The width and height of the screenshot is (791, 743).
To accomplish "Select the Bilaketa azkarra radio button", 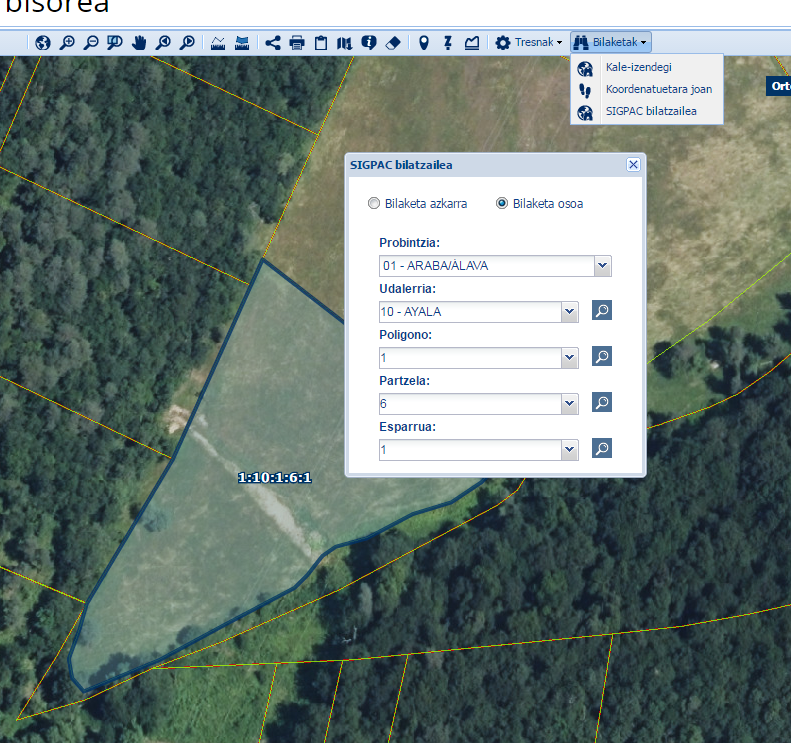I will pos(374,204).
